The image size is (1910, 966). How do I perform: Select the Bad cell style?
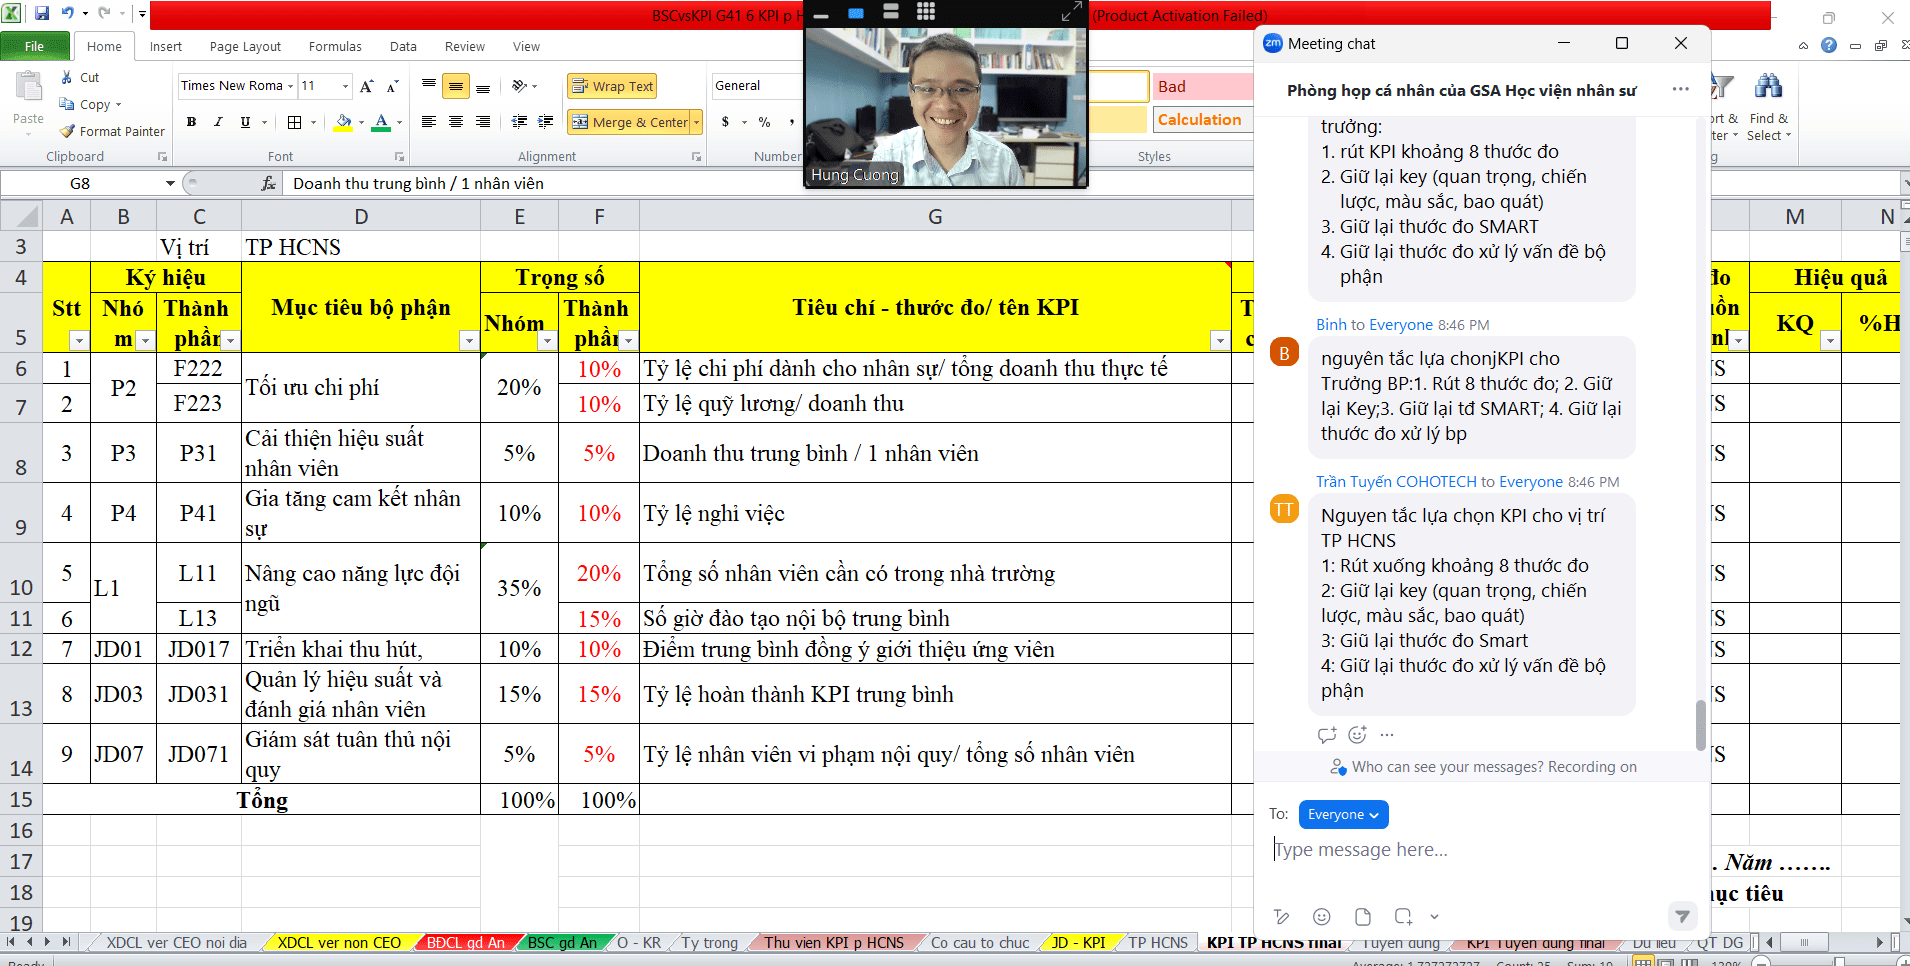click(1202, 86)
